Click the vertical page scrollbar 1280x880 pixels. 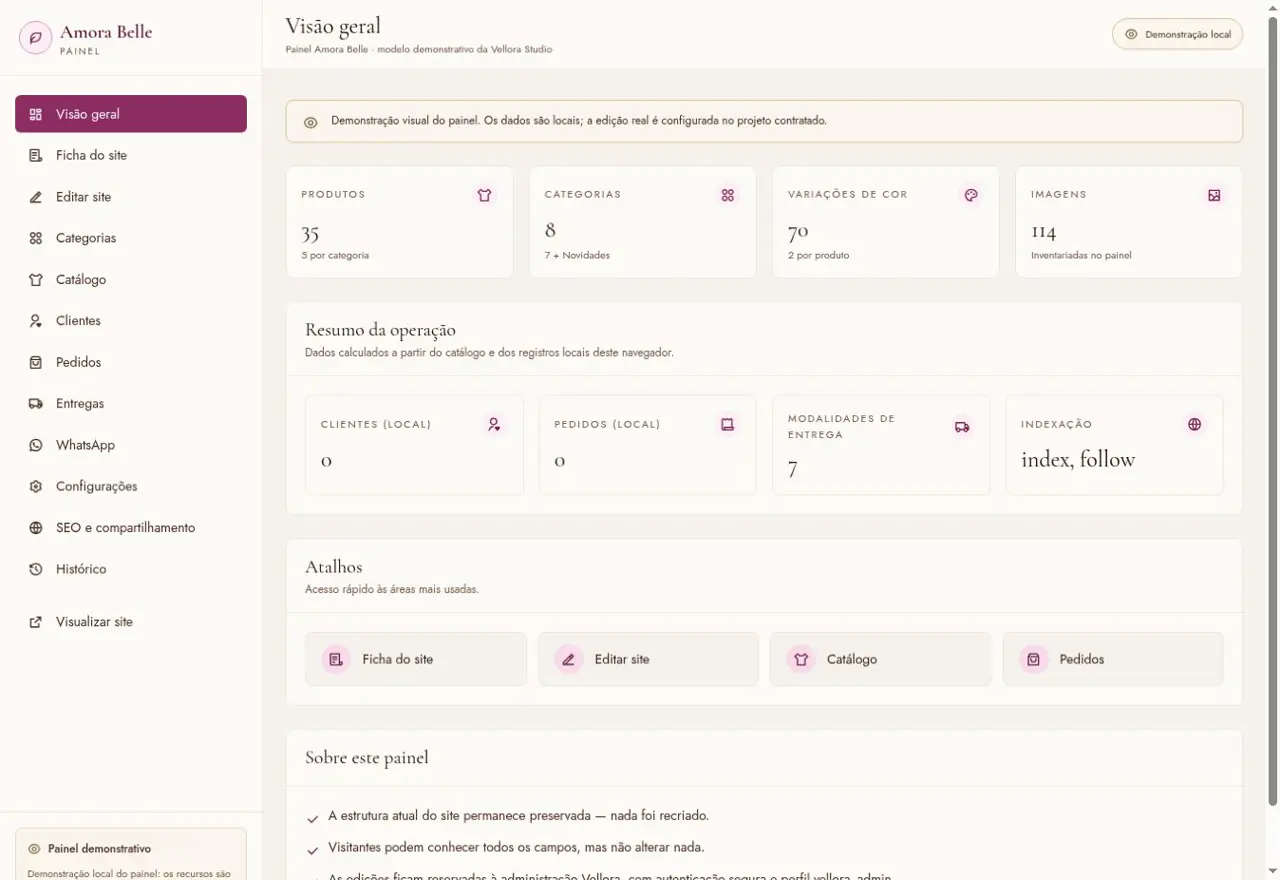[x=1272, y=411]
